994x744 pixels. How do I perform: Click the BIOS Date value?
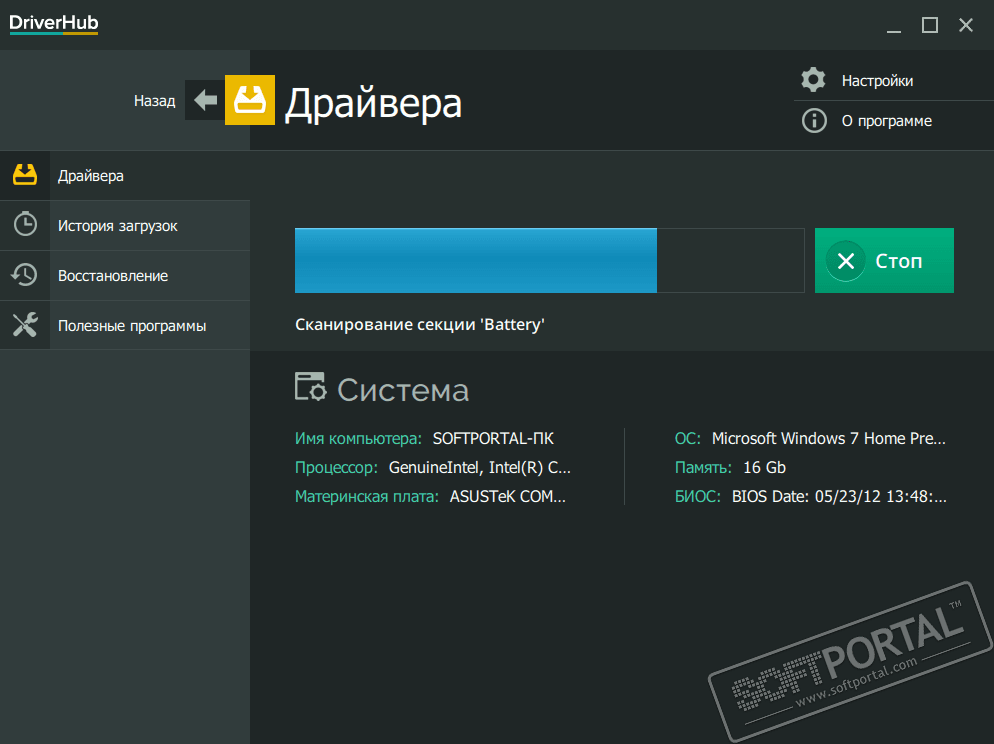click(x=839, y=496)
